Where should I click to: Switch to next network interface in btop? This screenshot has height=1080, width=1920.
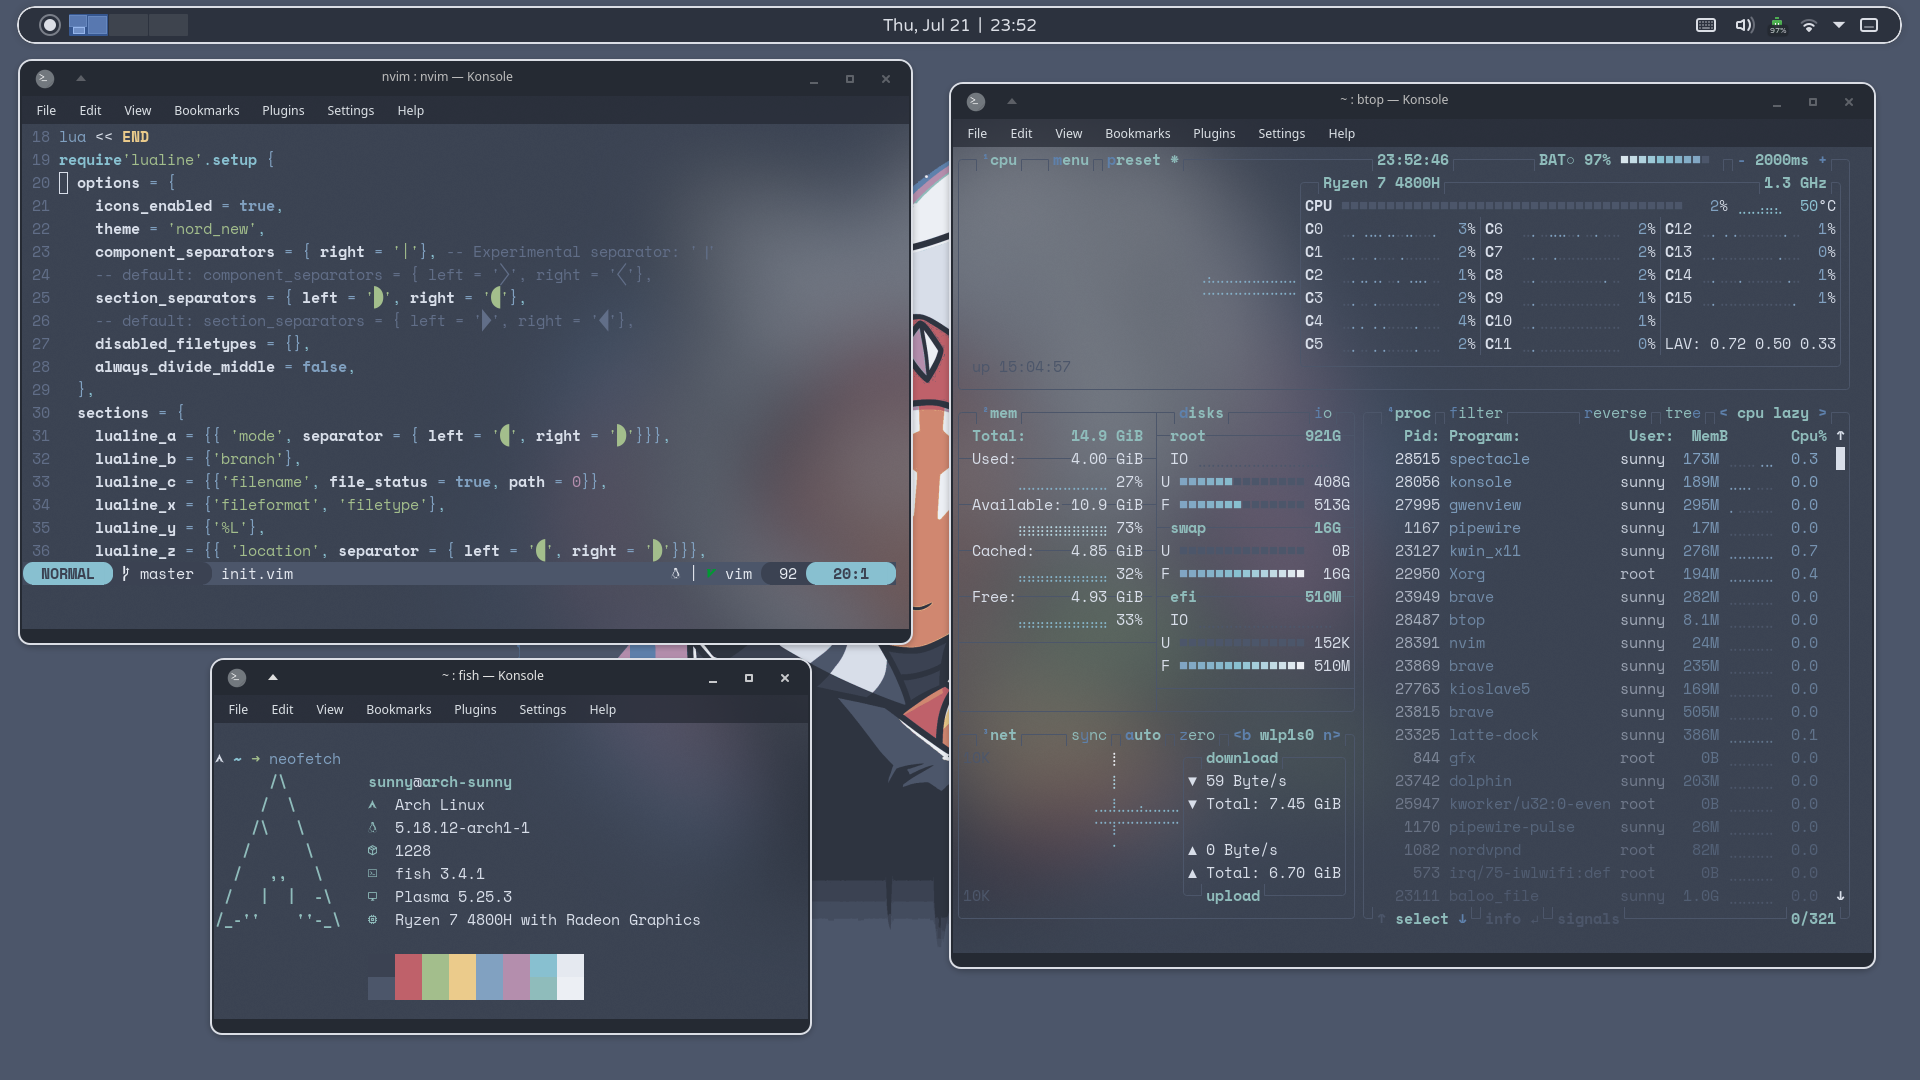(x=1331, y=735)
